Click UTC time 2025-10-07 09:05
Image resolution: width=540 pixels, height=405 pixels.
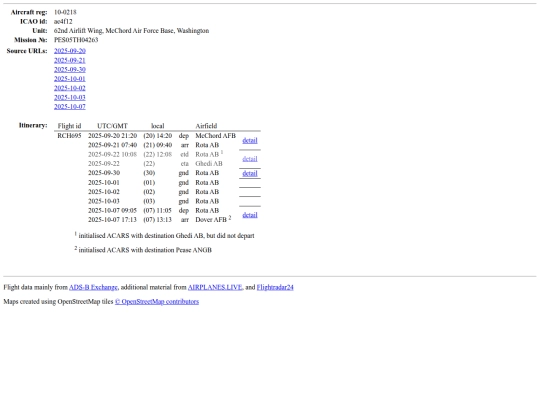pyautogui.click(x=112, y=210)
